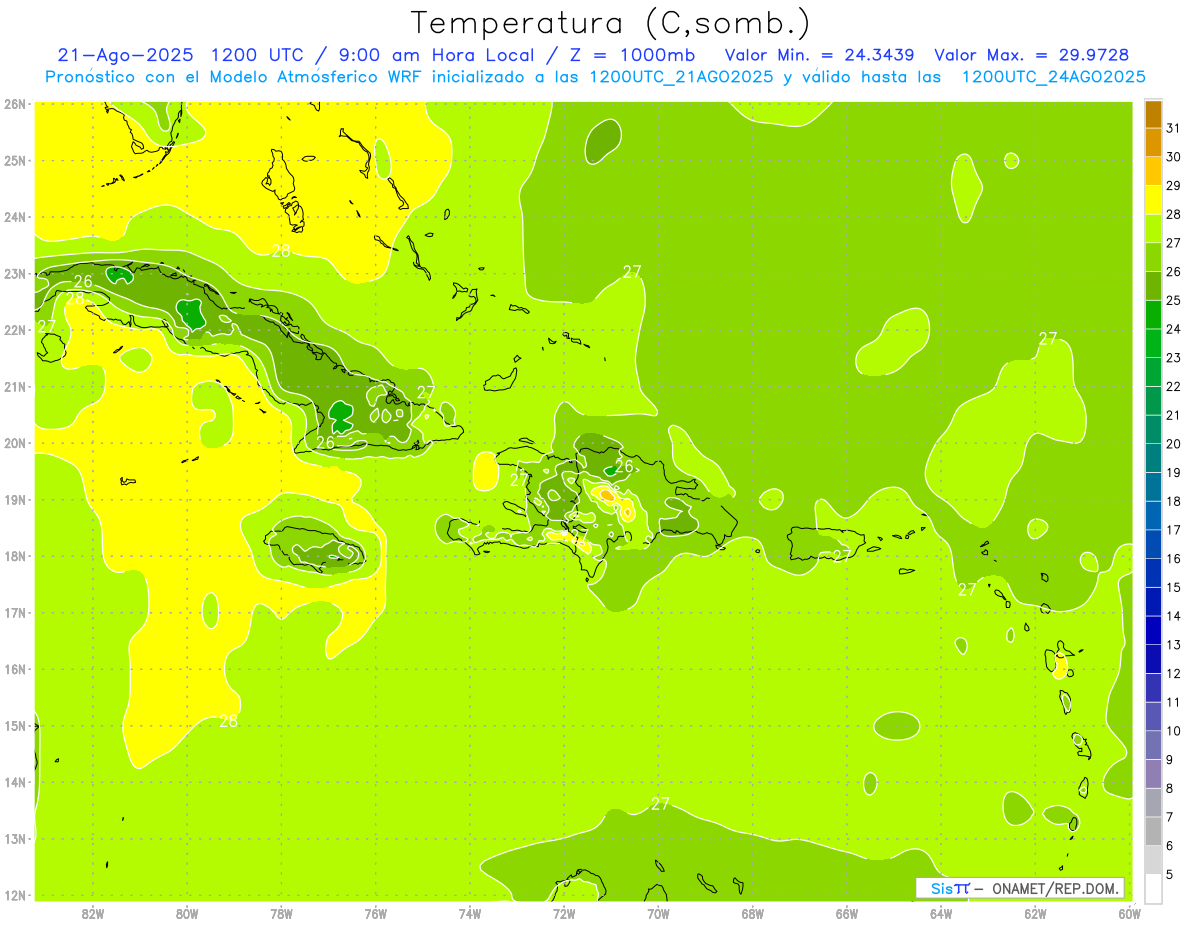
Task: Click the title "Temperatura (C,somb.)"
Action: point(610,23)
